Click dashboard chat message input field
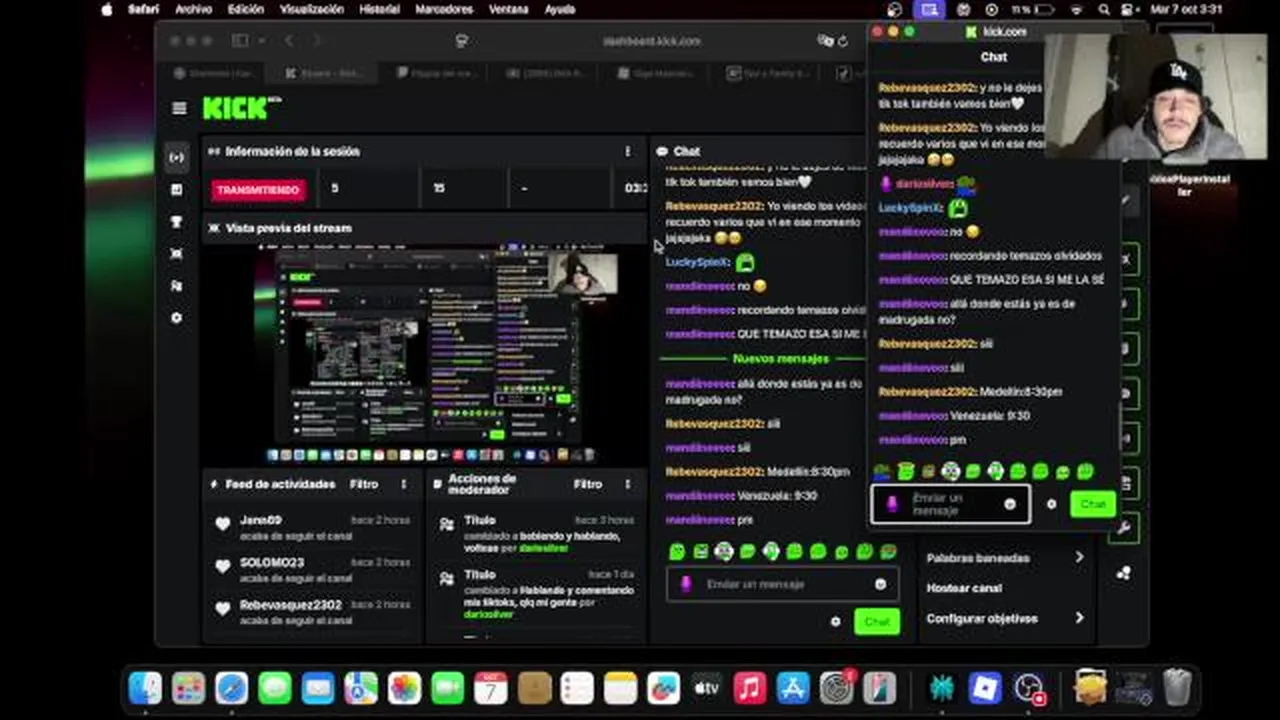1280x720 pixels. point(781,584)
